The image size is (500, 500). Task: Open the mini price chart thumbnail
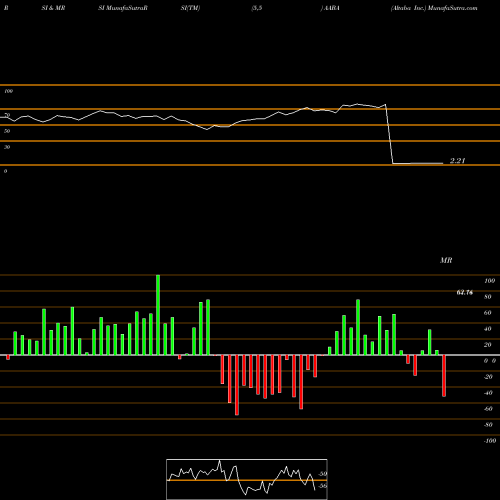247,479
